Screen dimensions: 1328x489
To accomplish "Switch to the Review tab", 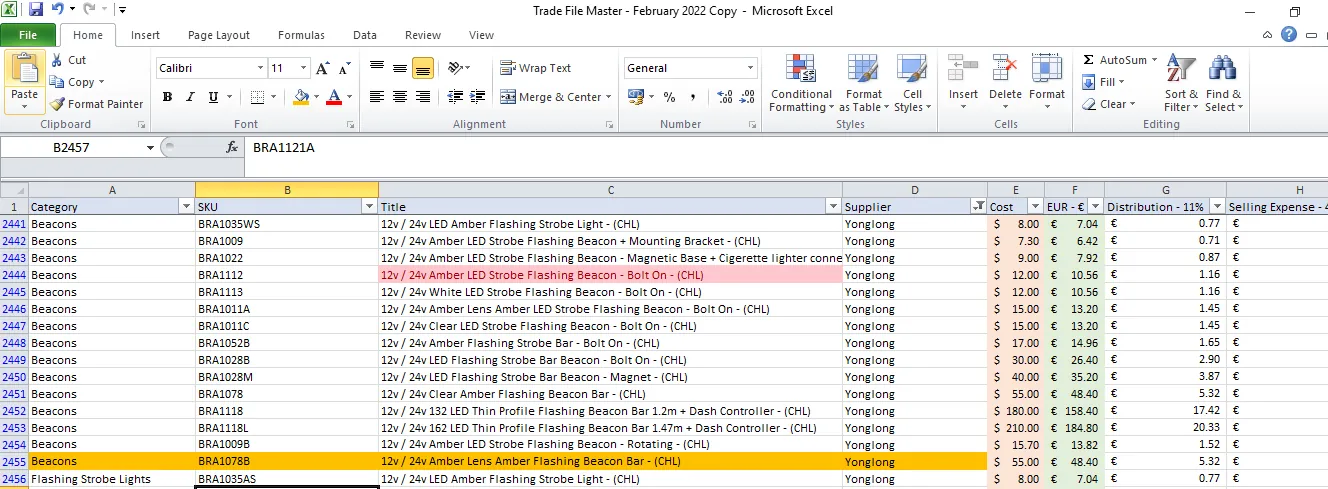I will pos(423,35).
